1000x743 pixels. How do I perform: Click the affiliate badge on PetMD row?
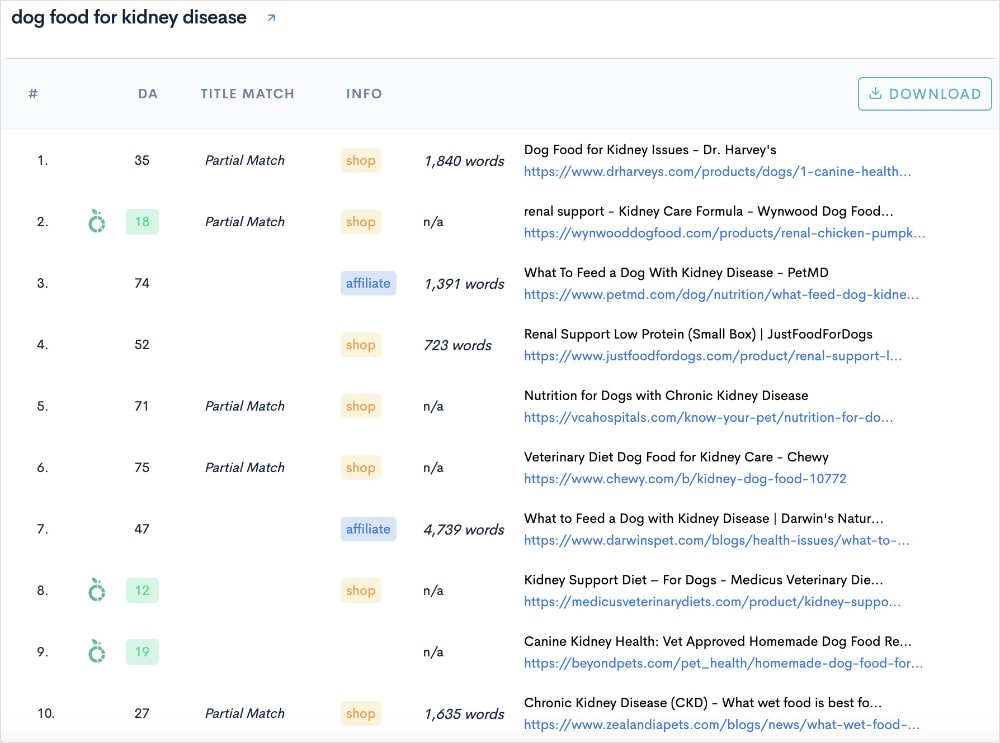tap(368, 283)
